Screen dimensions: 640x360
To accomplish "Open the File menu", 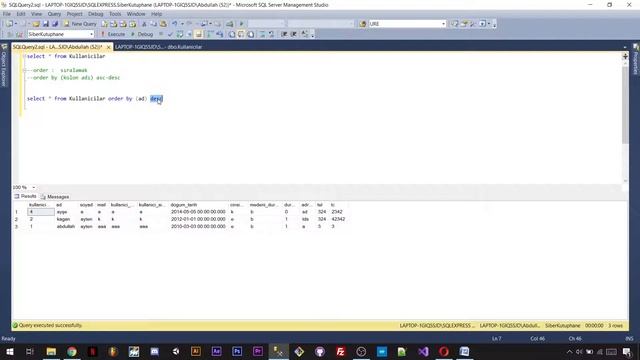I will 7,14.
